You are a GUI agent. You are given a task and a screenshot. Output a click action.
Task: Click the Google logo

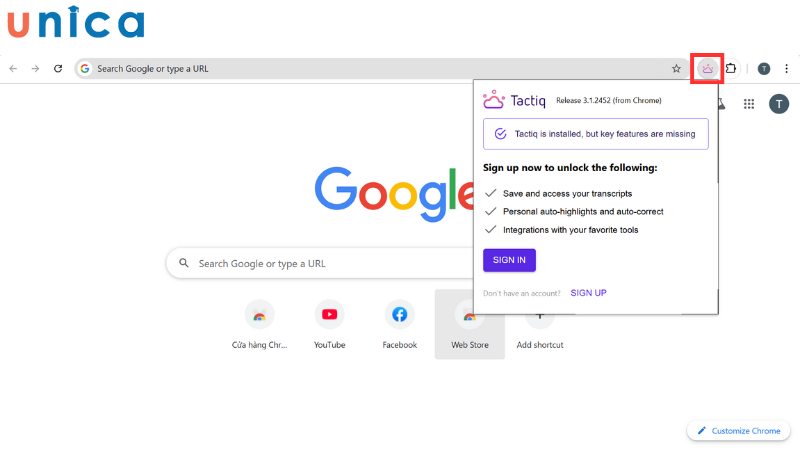point(394,193)
